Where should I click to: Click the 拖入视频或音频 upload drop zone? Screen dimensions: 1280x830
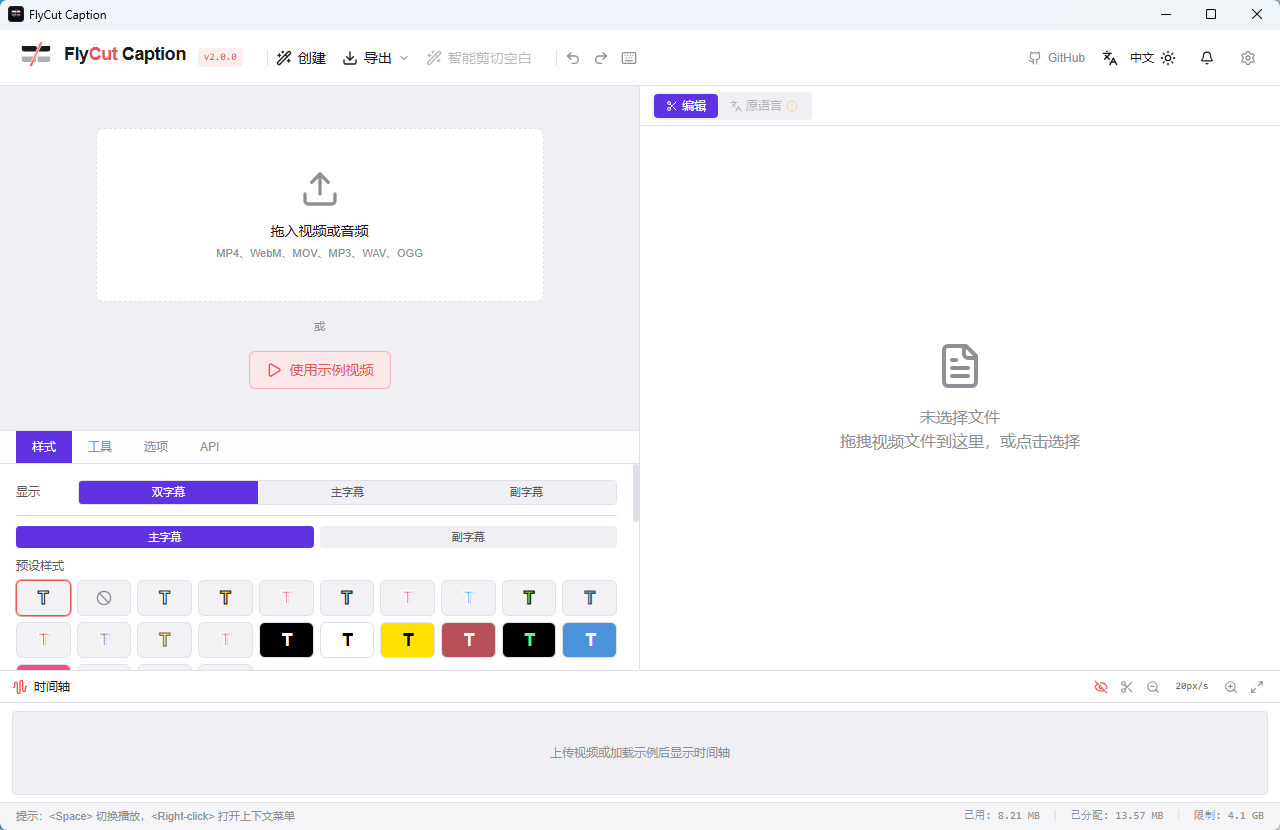[320, 215]
